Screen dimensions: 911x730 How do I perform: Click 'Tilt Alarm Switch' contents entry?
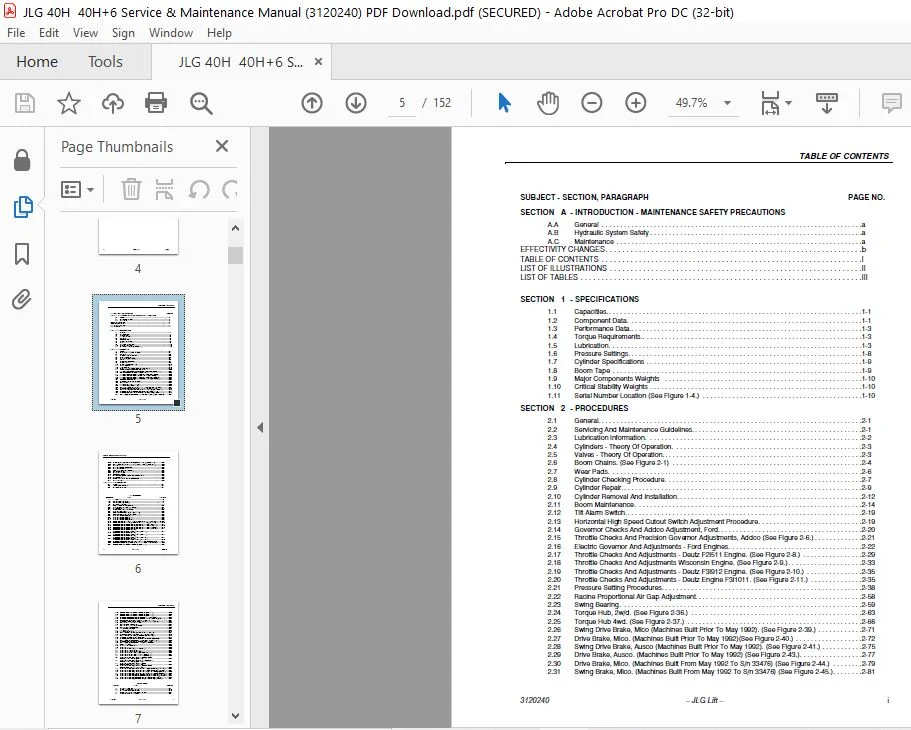pyautogui.click(x=600, y=513)
